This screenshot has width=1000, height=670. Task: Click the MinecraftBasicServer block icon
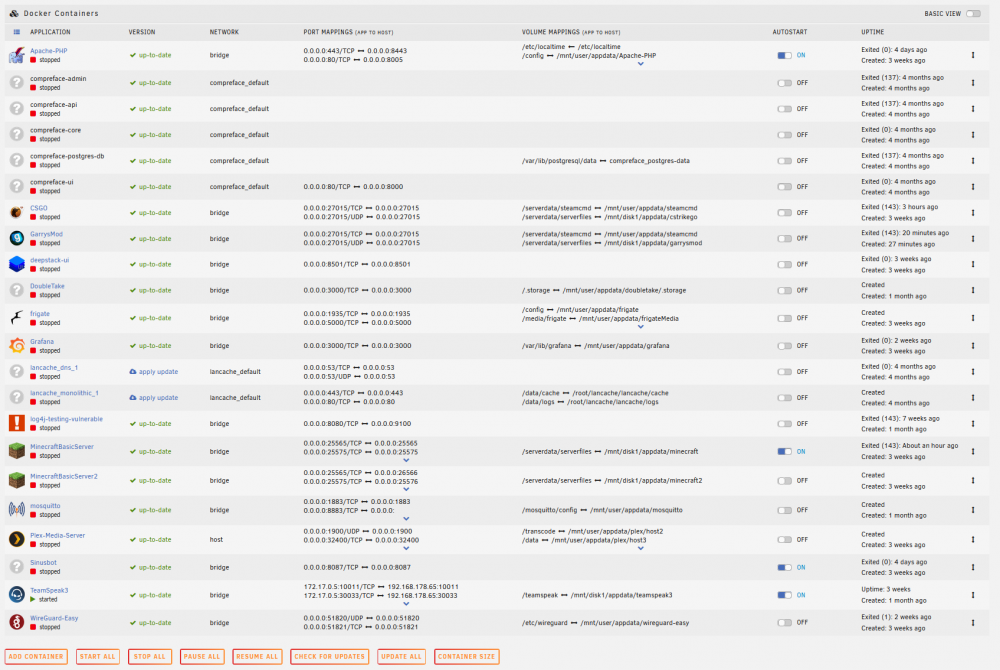pyautogui.click(x=17, y=451)
